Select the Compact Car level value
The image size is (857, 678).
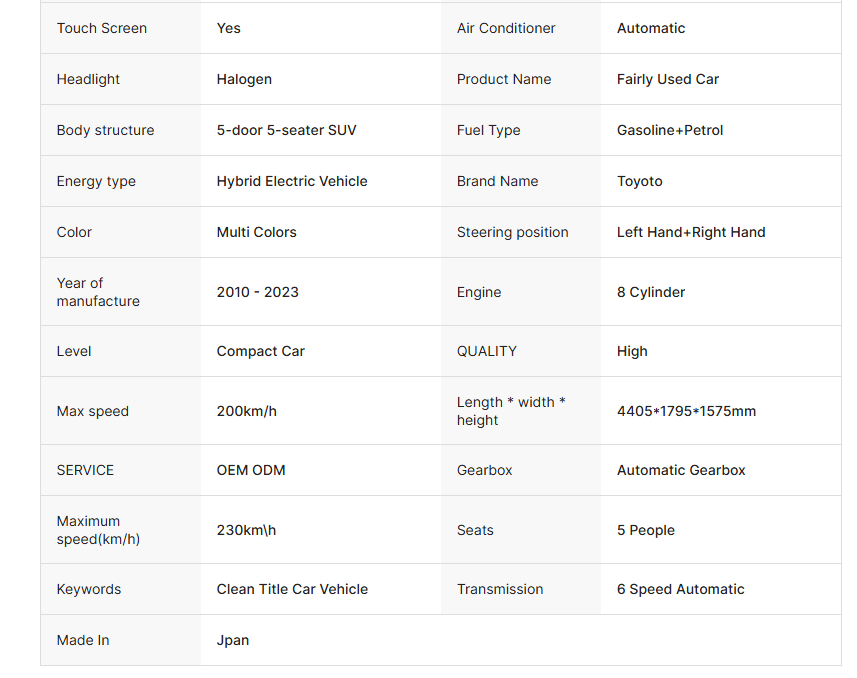pyautogui.click(x=260, y=351)
